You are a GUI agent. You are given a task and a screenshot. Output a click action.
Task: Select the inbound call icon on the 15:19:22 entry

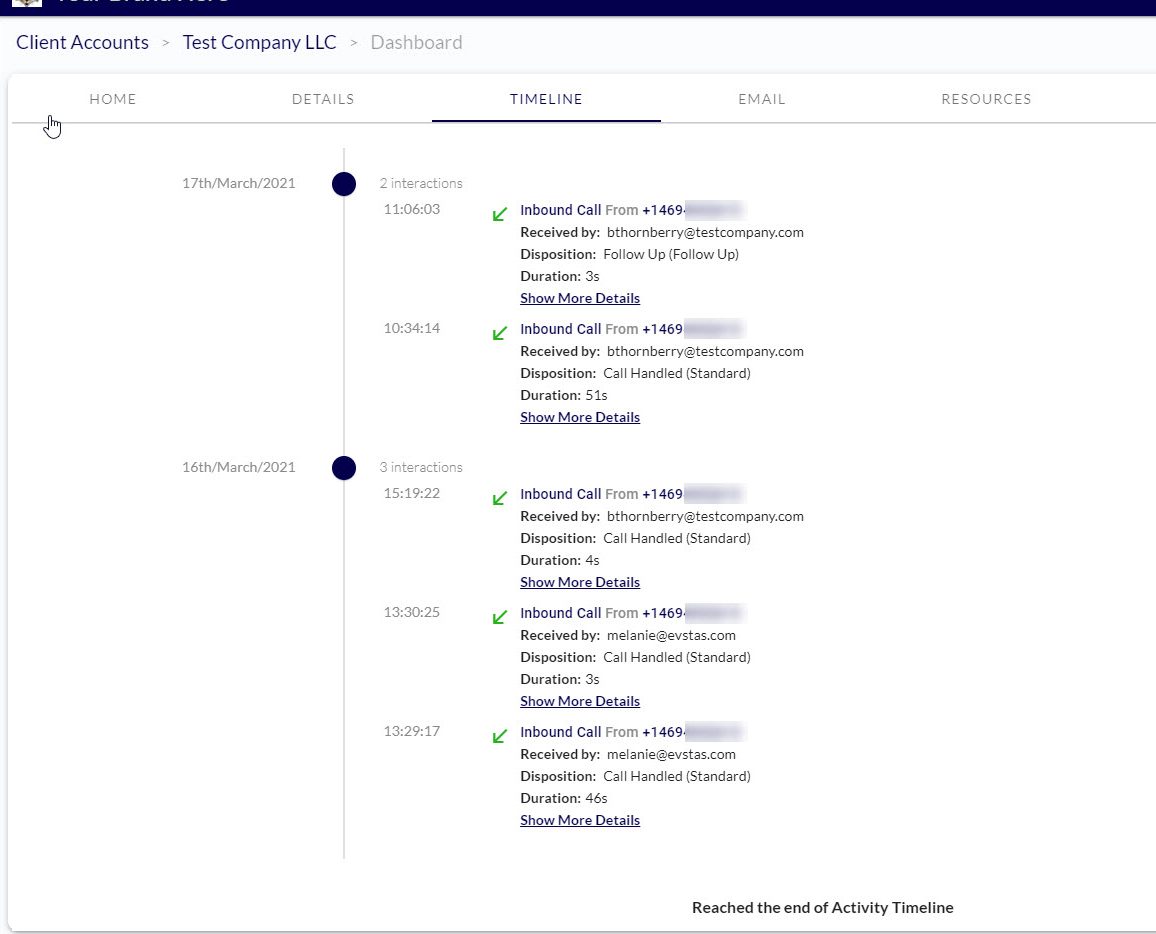[499, 497]
